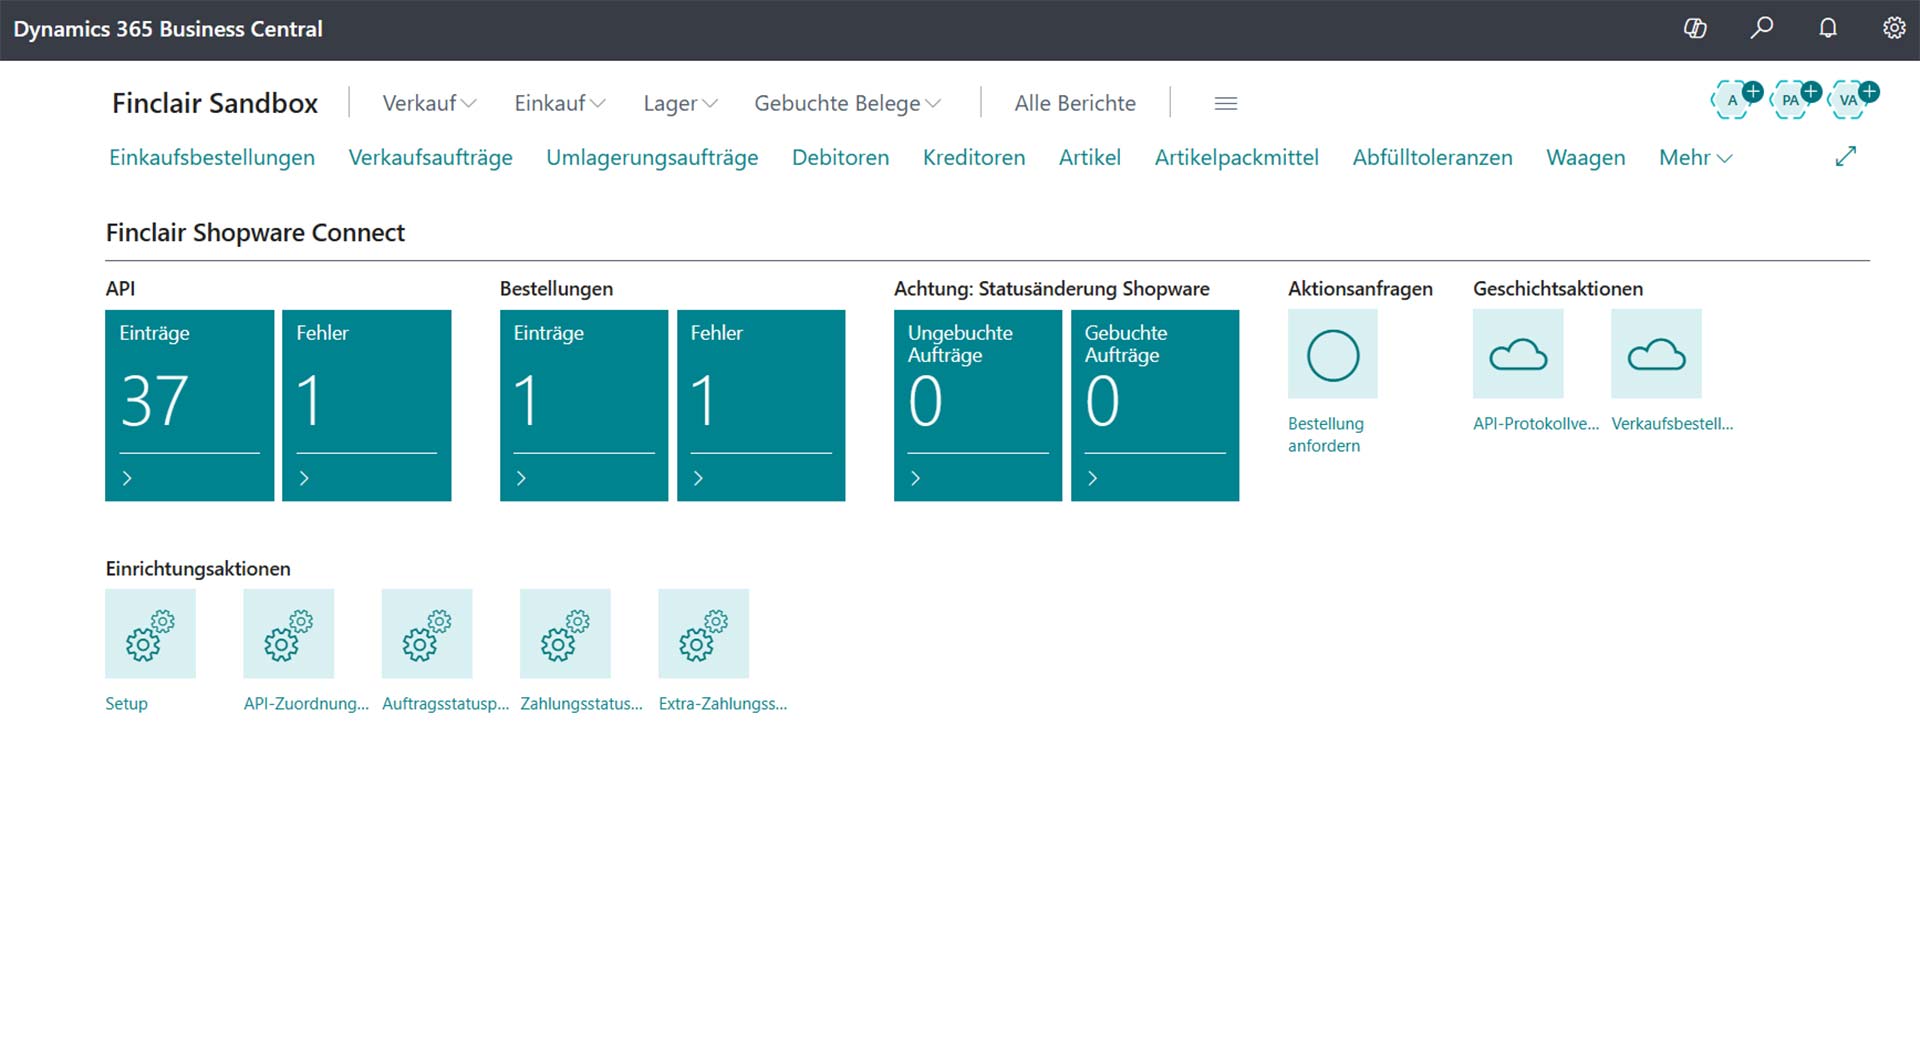Open the API-Protokollve... cloud icon

1518,354
